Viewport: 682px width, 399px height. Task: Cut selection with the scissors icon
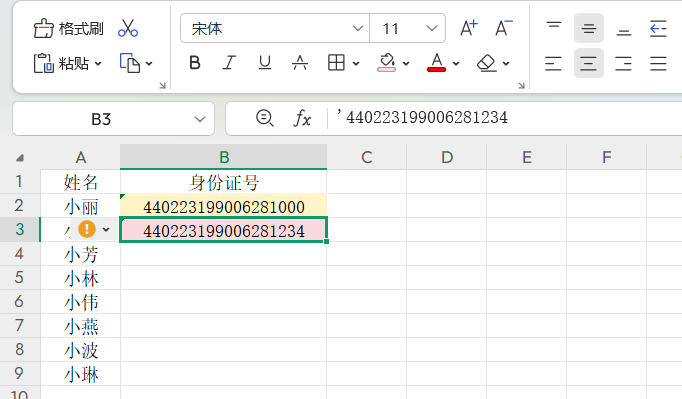tap(128, 28)
